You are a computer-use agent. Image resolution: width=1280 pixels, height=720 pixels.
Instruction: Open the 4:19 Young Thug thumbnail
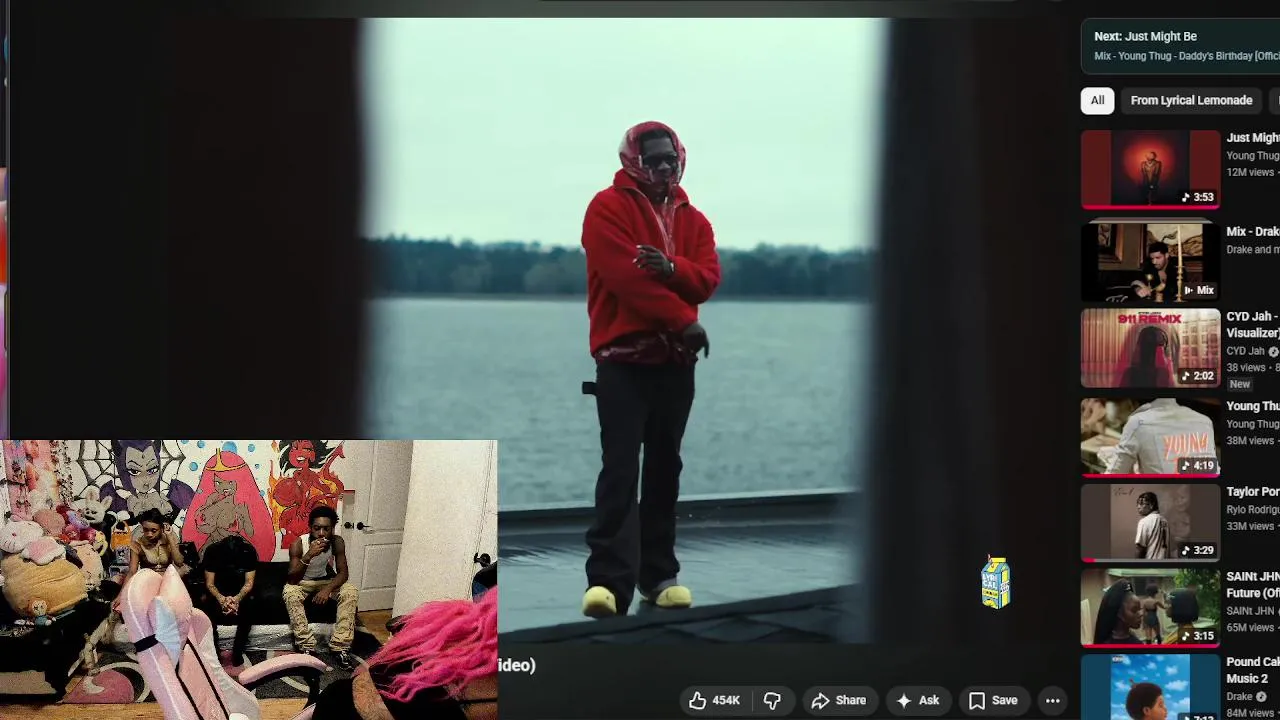[x=1150, y=437]
